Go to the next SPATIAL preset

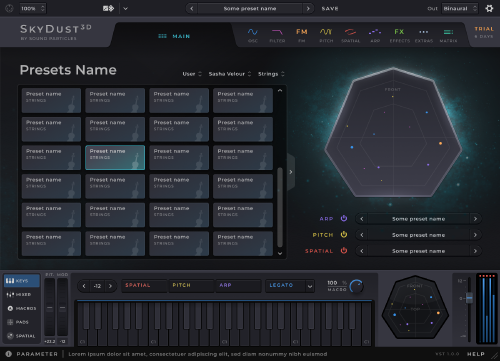point(475,251)
